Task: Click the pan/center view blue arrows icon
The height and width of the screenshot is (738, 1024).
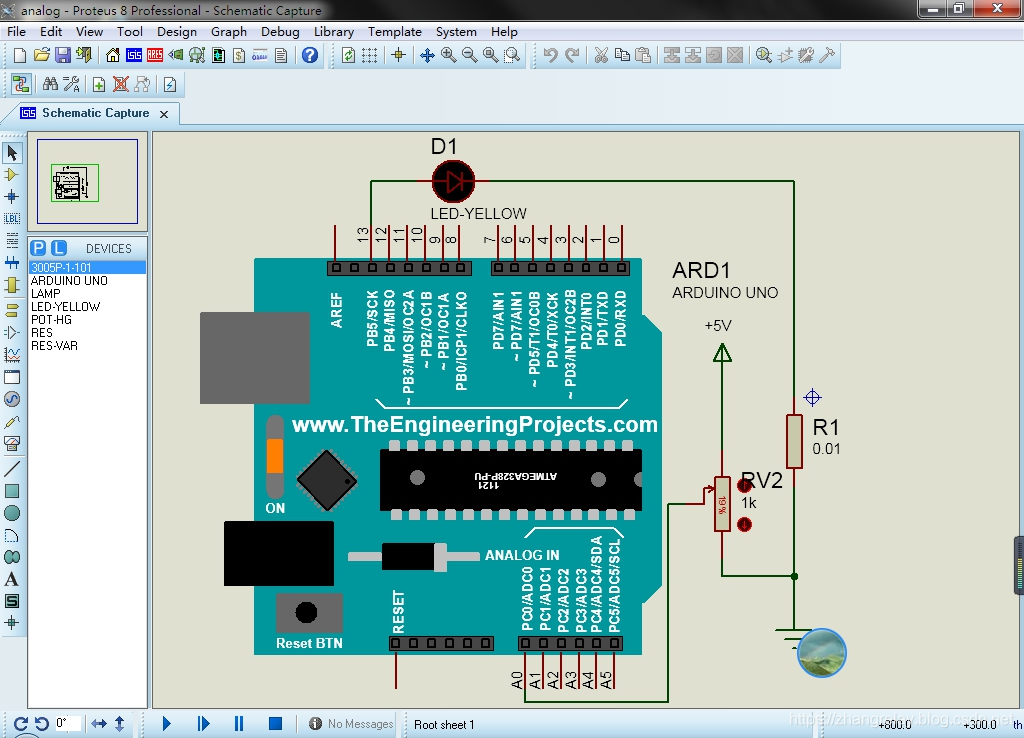Action: point(427,56)
